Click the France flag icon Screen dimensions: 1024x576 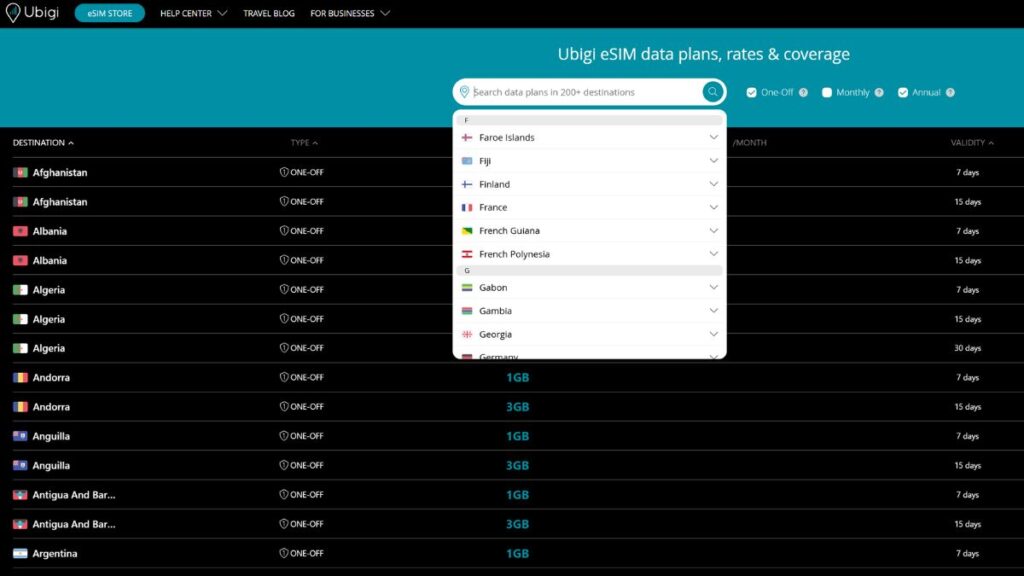click(x=466, y=207)
